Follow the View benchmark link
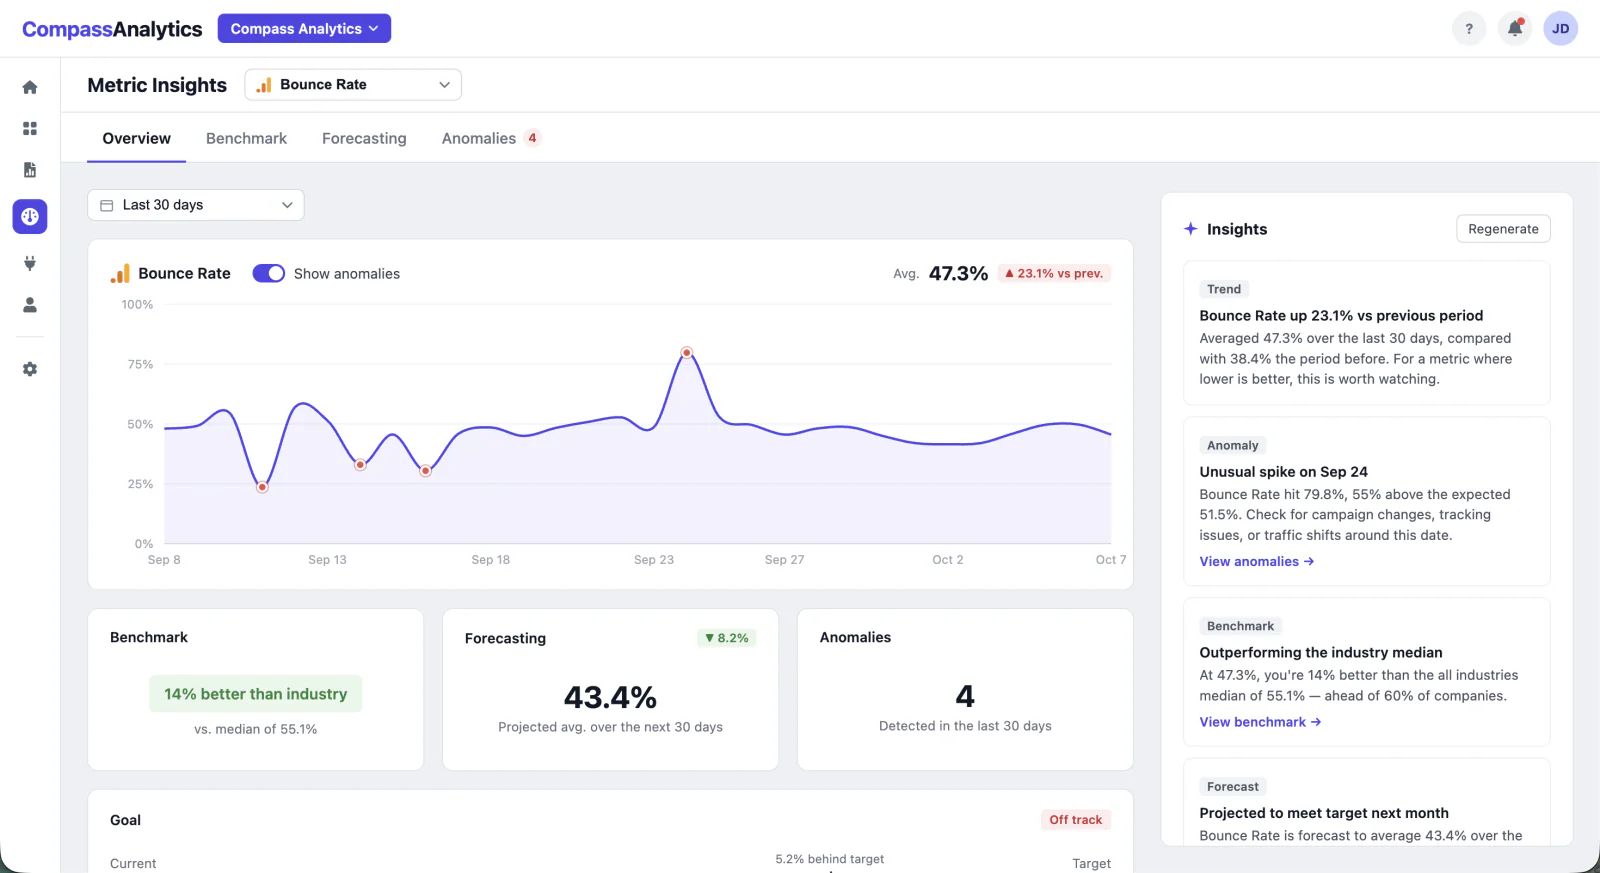The height and width of the screenshot is (873, 1600). 1260,722
